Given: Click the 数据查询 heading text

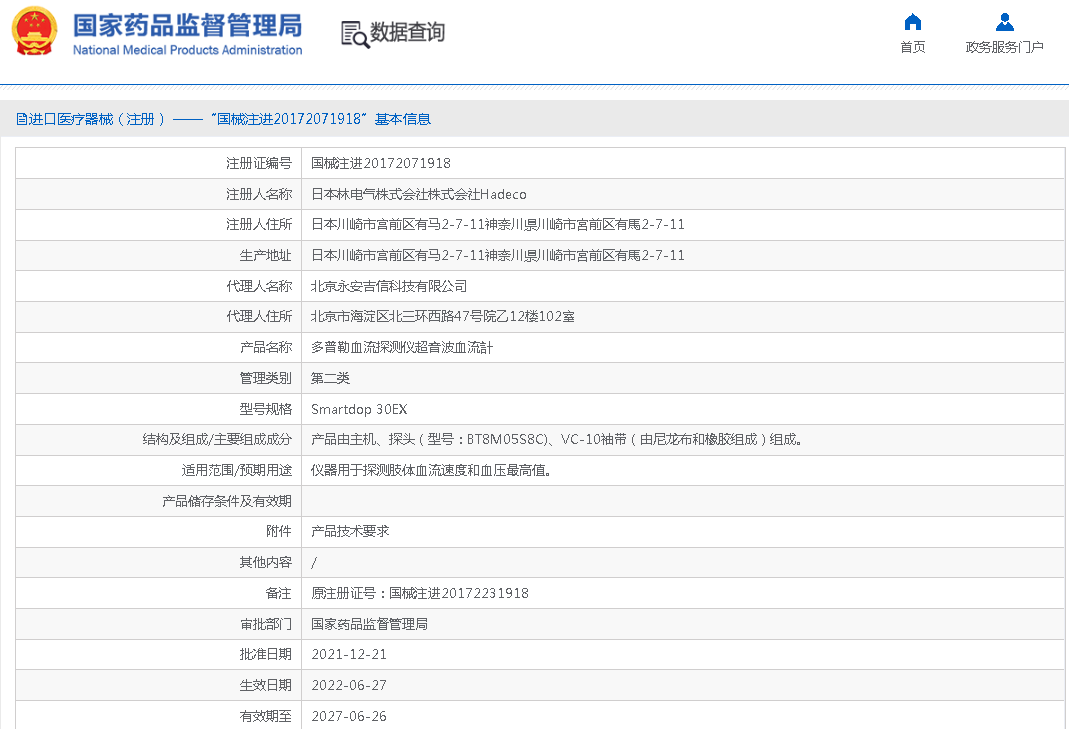Looking at the screenshot, I should 407,32.
